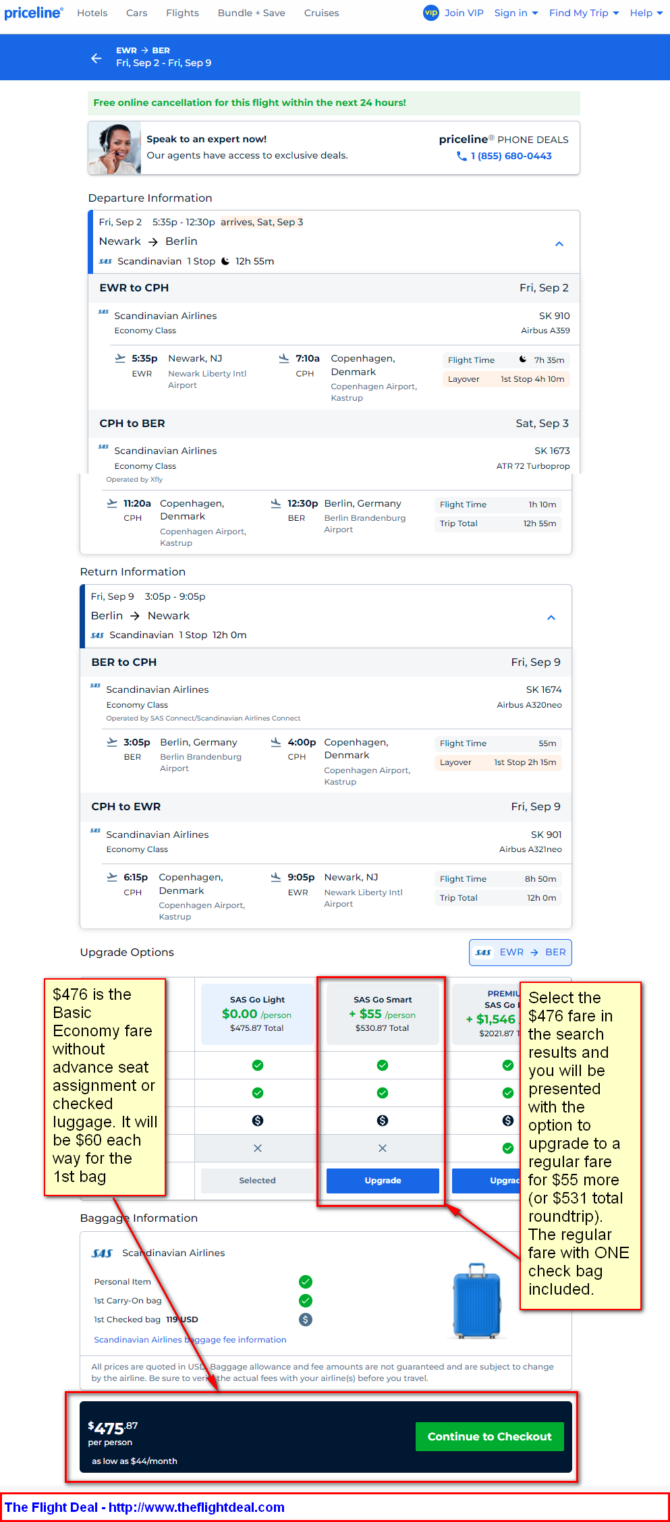Click the landing icon beside 4:00p Copenhagen

click(277, 742)
